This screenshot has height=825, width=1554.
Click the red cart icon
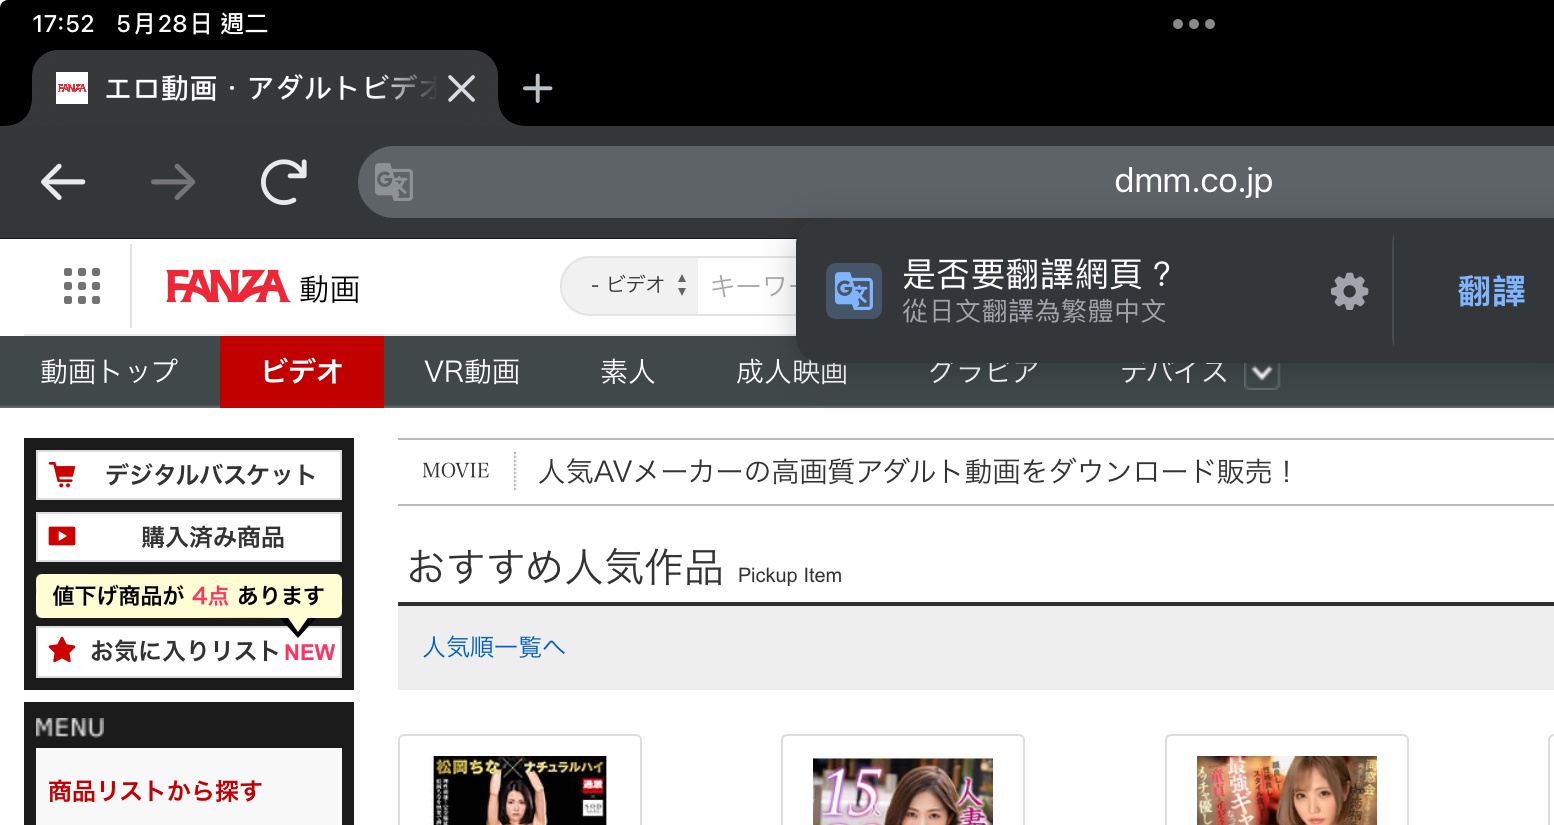pos(63,475)
